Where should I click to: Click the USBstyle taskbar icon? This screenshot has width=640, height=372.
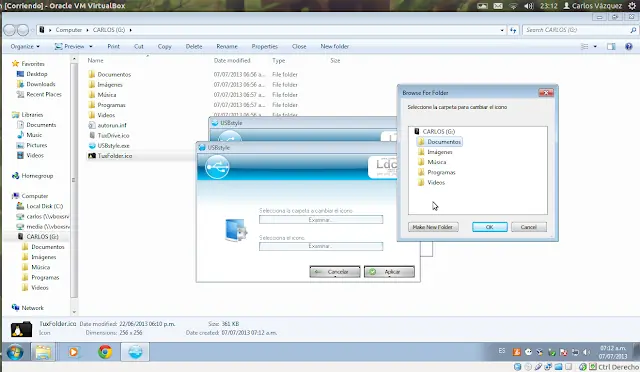click(135, 352)
